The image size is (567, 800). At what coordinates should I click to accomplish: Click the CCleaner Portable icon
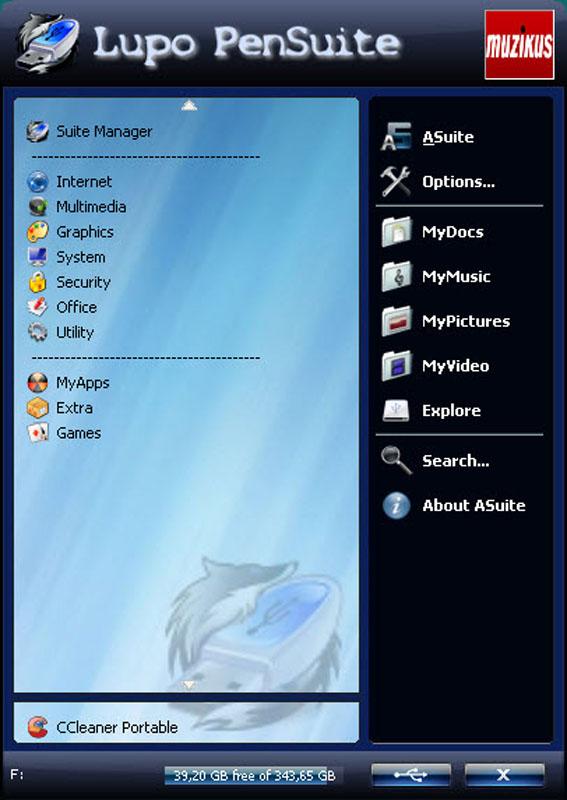38,727
